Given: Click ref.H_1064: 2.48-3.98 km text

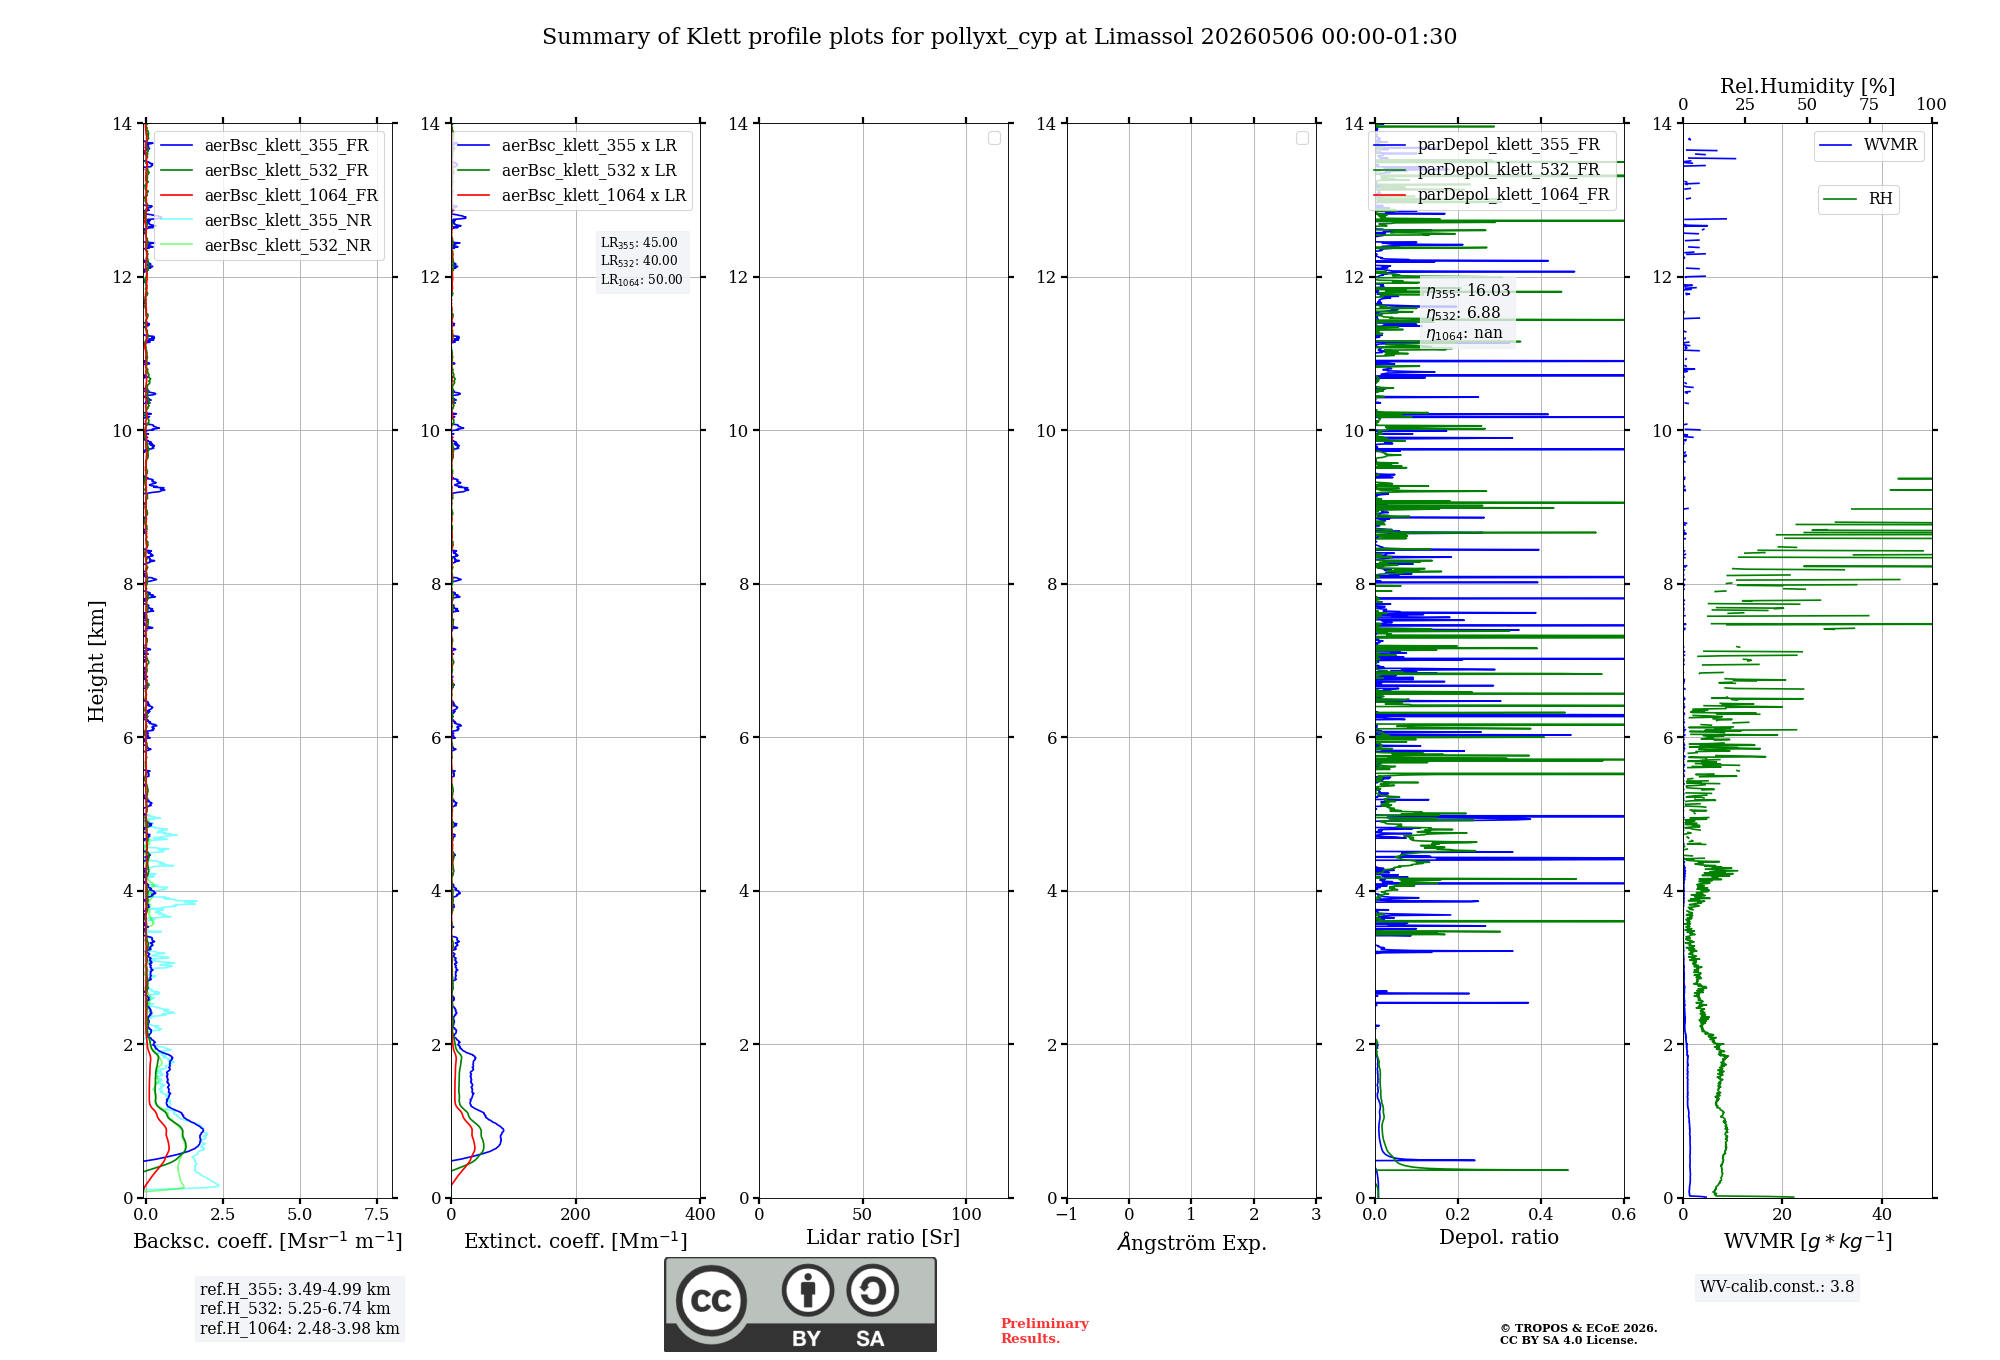Looking at the screenshot, I should point(300,1329).
